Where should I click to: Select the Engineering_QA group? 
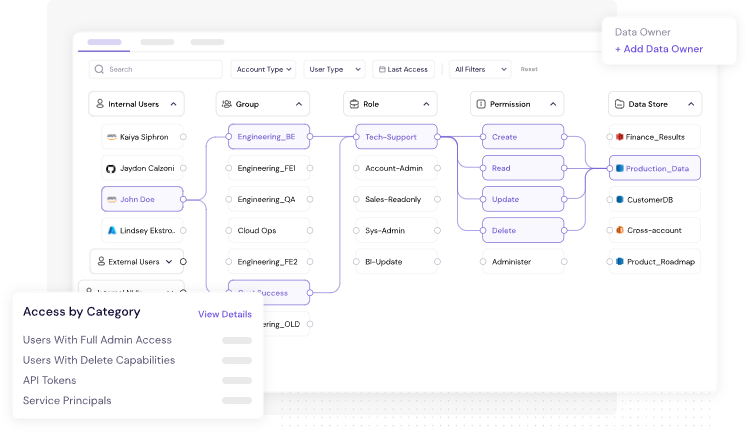coord(269,199)
